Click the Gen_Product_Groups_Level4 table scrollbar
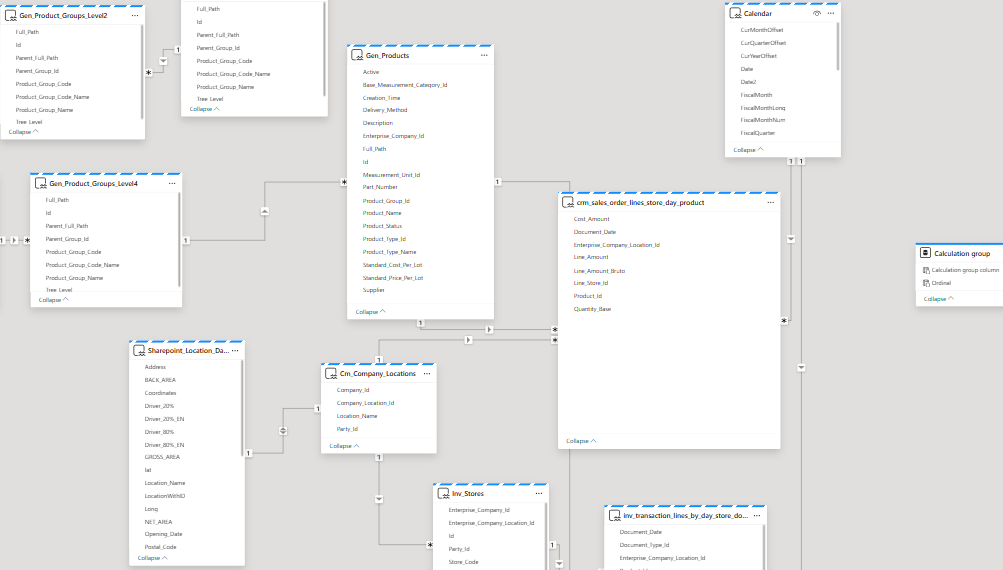 [x=180, y=240]
